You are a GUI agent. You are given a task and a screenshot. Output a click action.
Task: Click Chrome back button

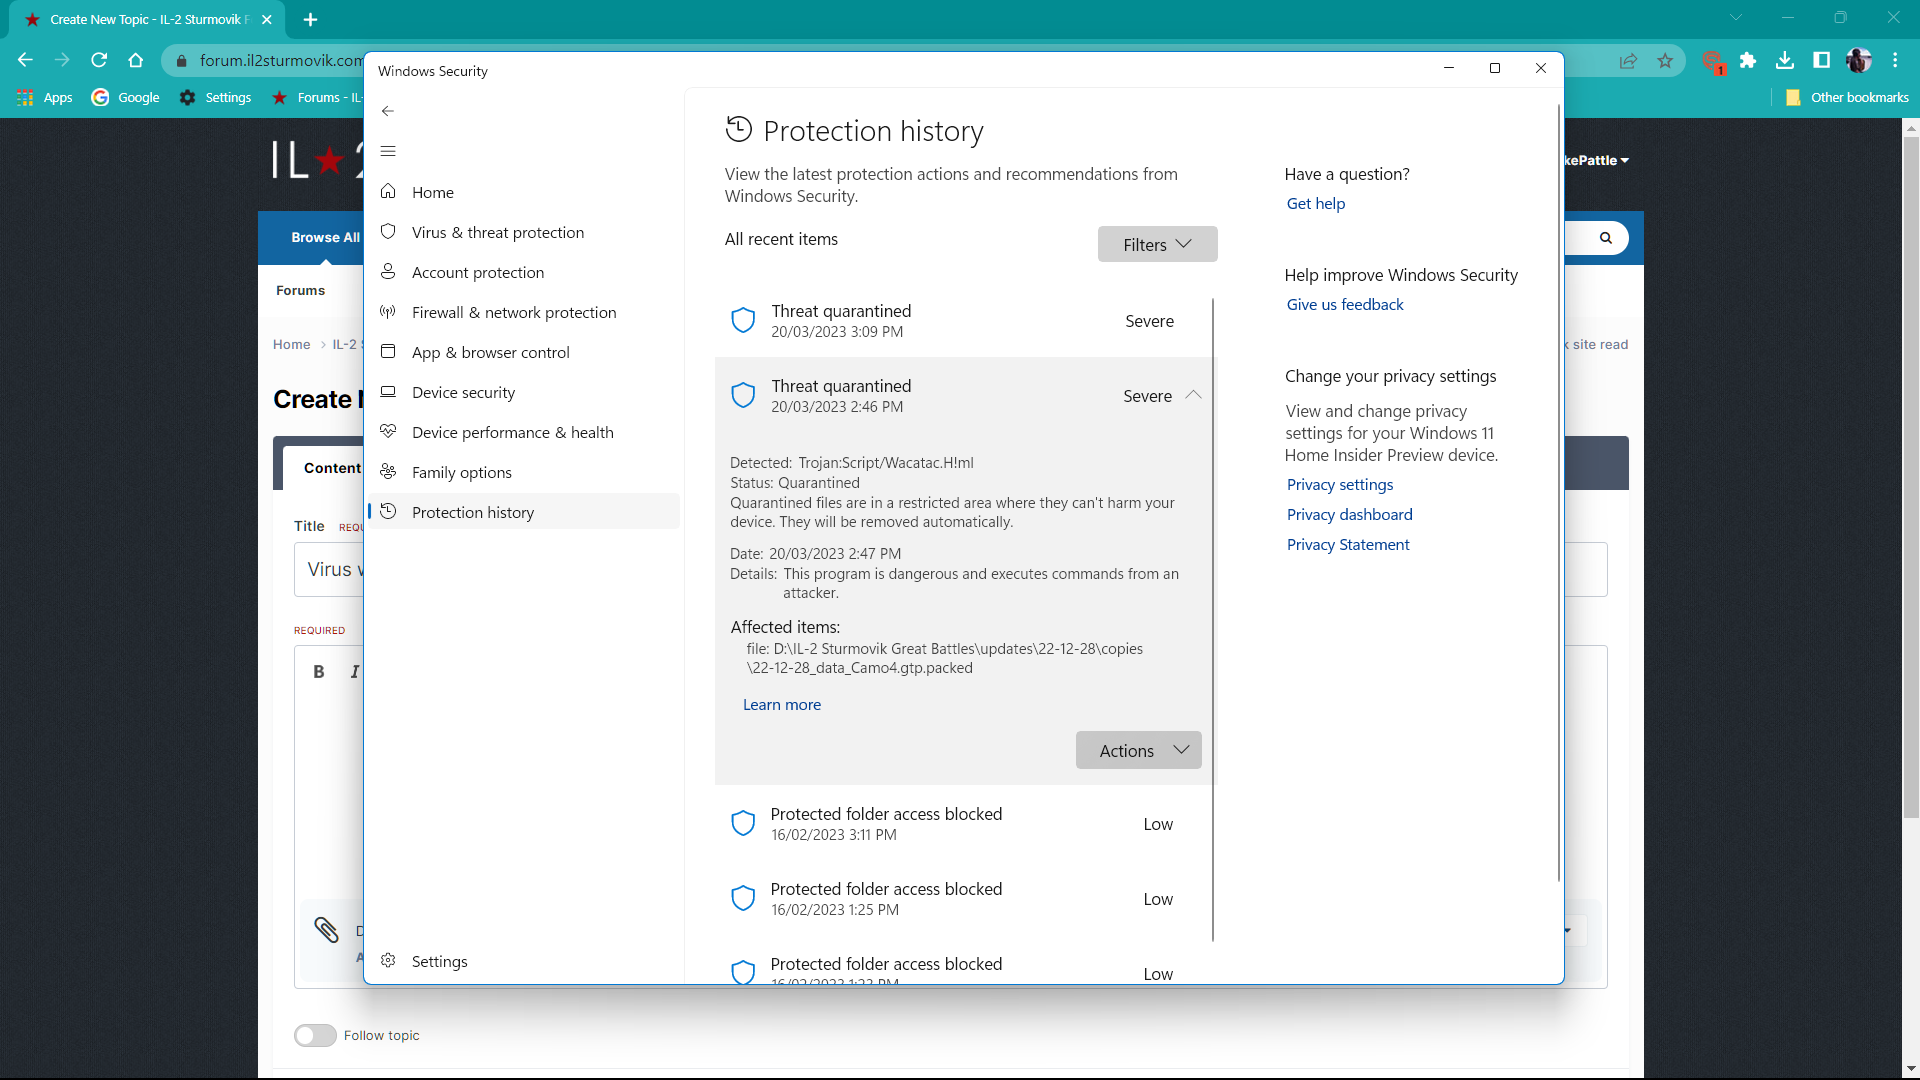click(x=25, y=60)
